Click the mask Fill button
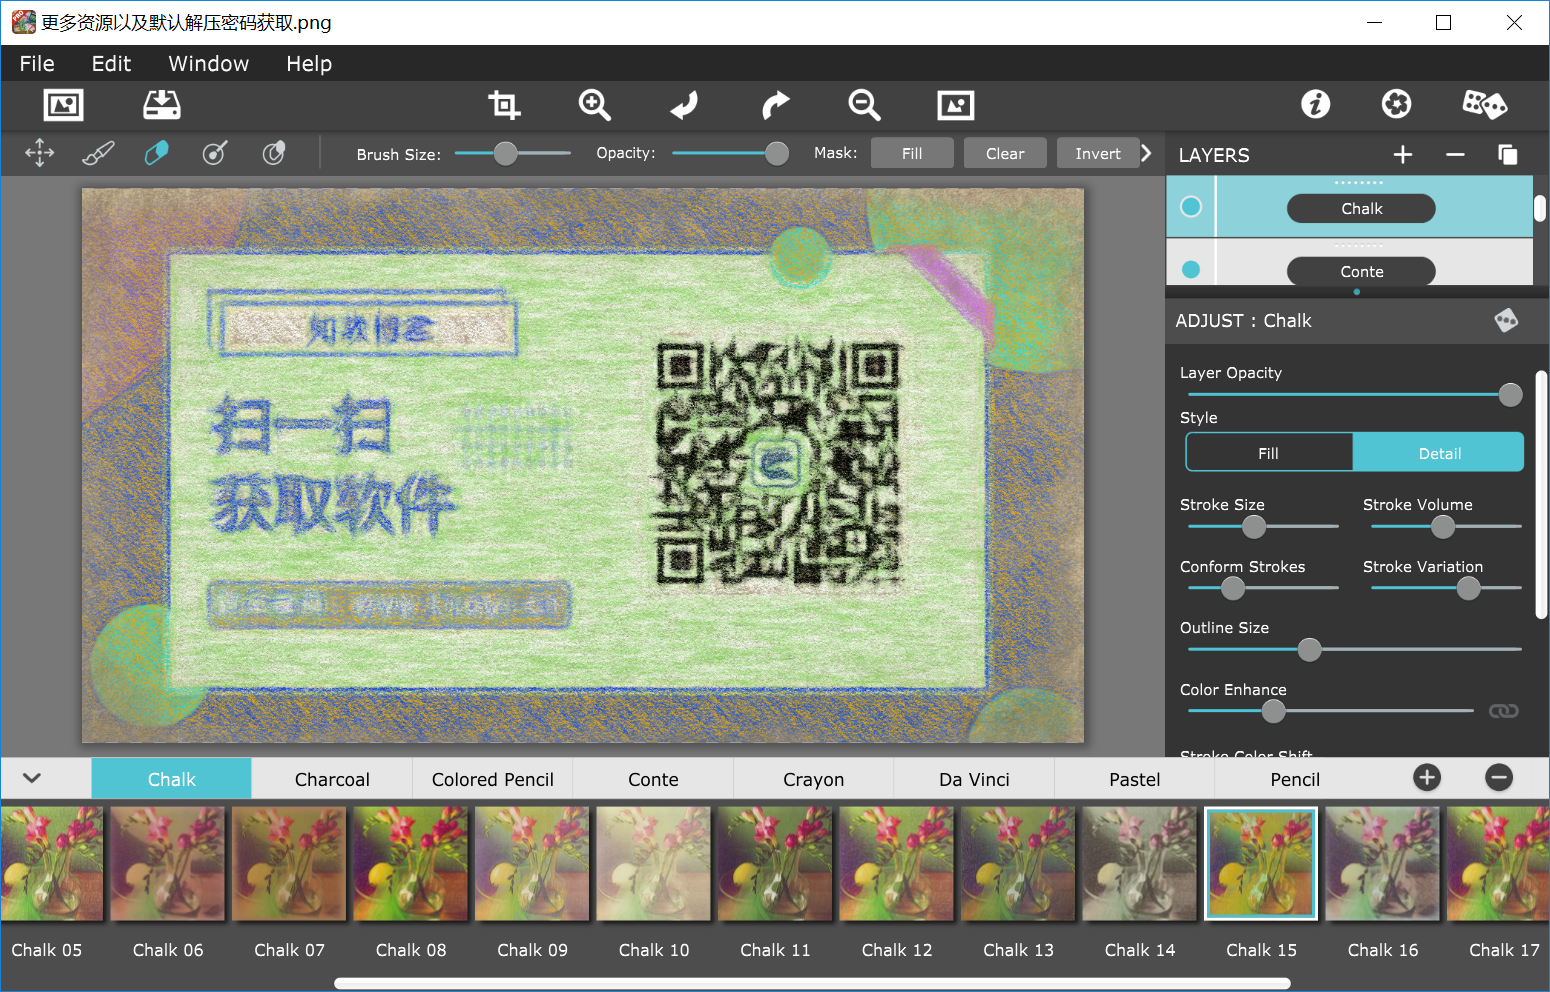 tap(912, 153)
